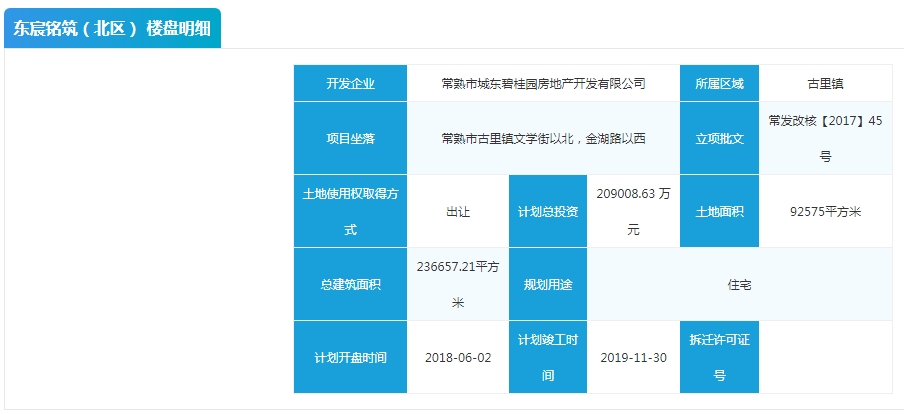Click the 东辰铭筑（北区）楼盘明细 tab header
The width and height of the screenshot is (904, 414).
point(111,28)
